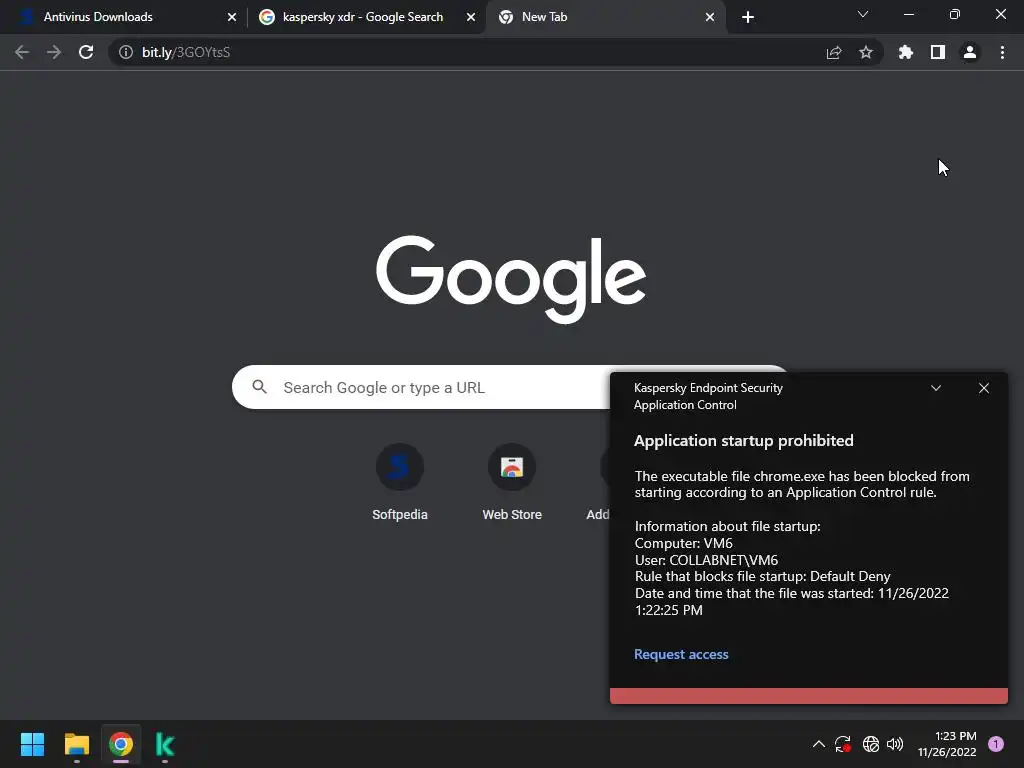1024x768 pixels.
Task: Go back using the browser back arrow
Action: click(22, 52)
